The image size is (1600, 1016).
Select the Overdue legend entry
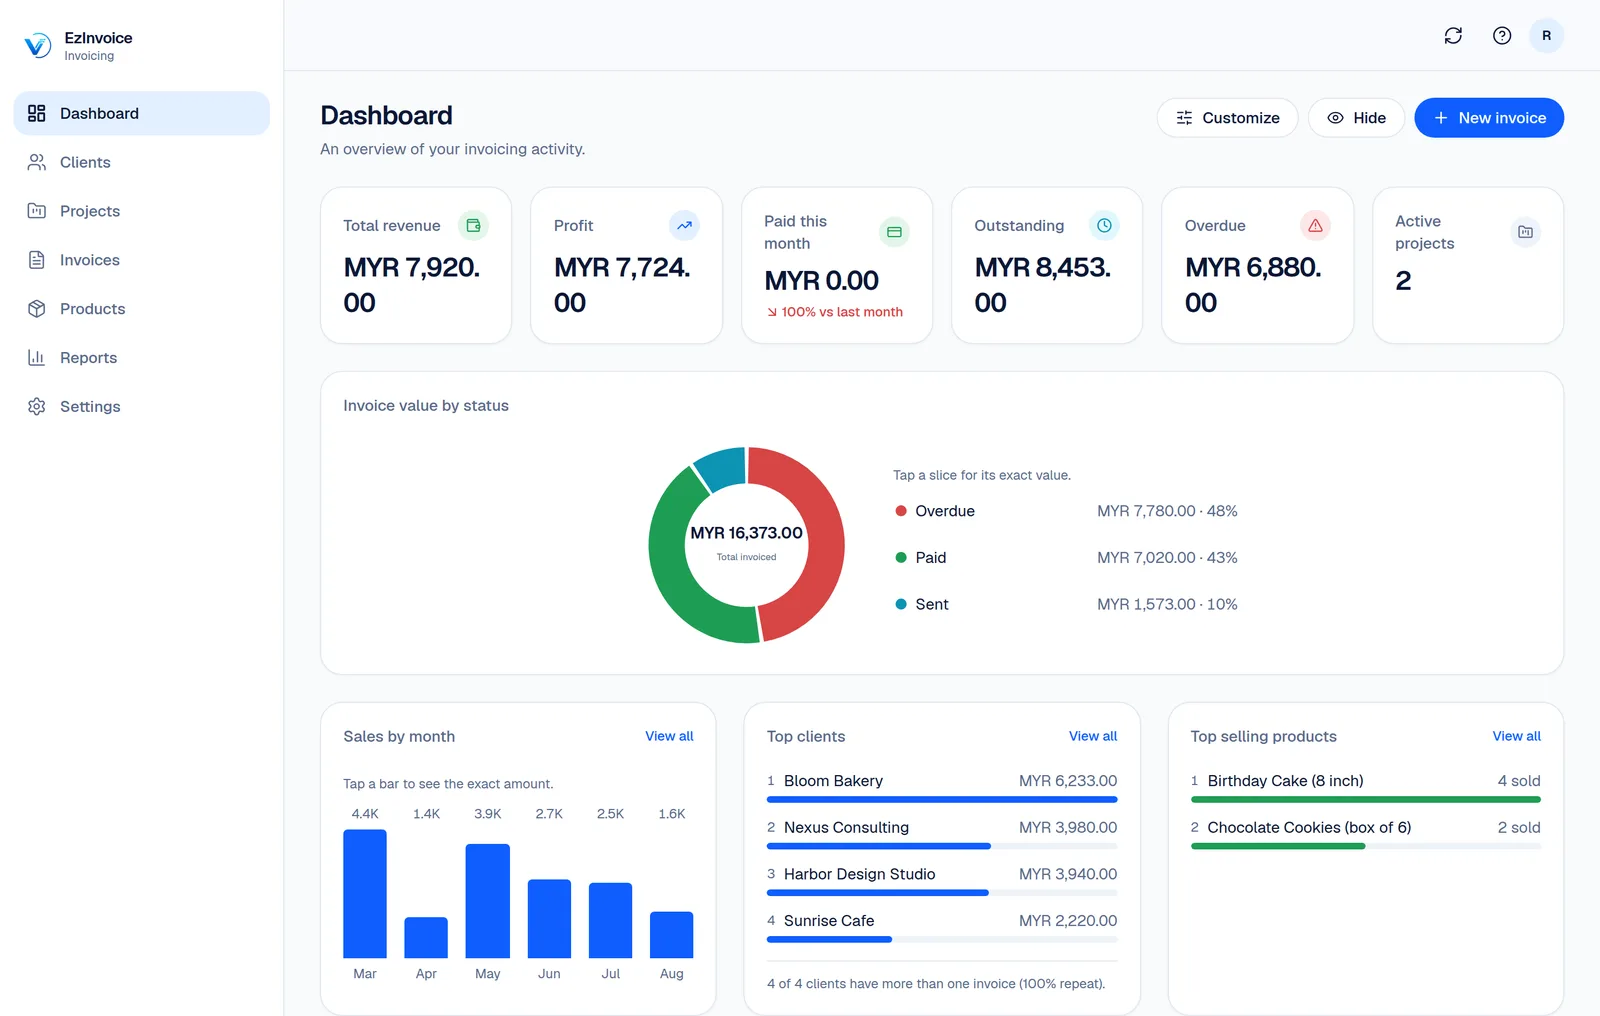click(x=1066, y=511)
